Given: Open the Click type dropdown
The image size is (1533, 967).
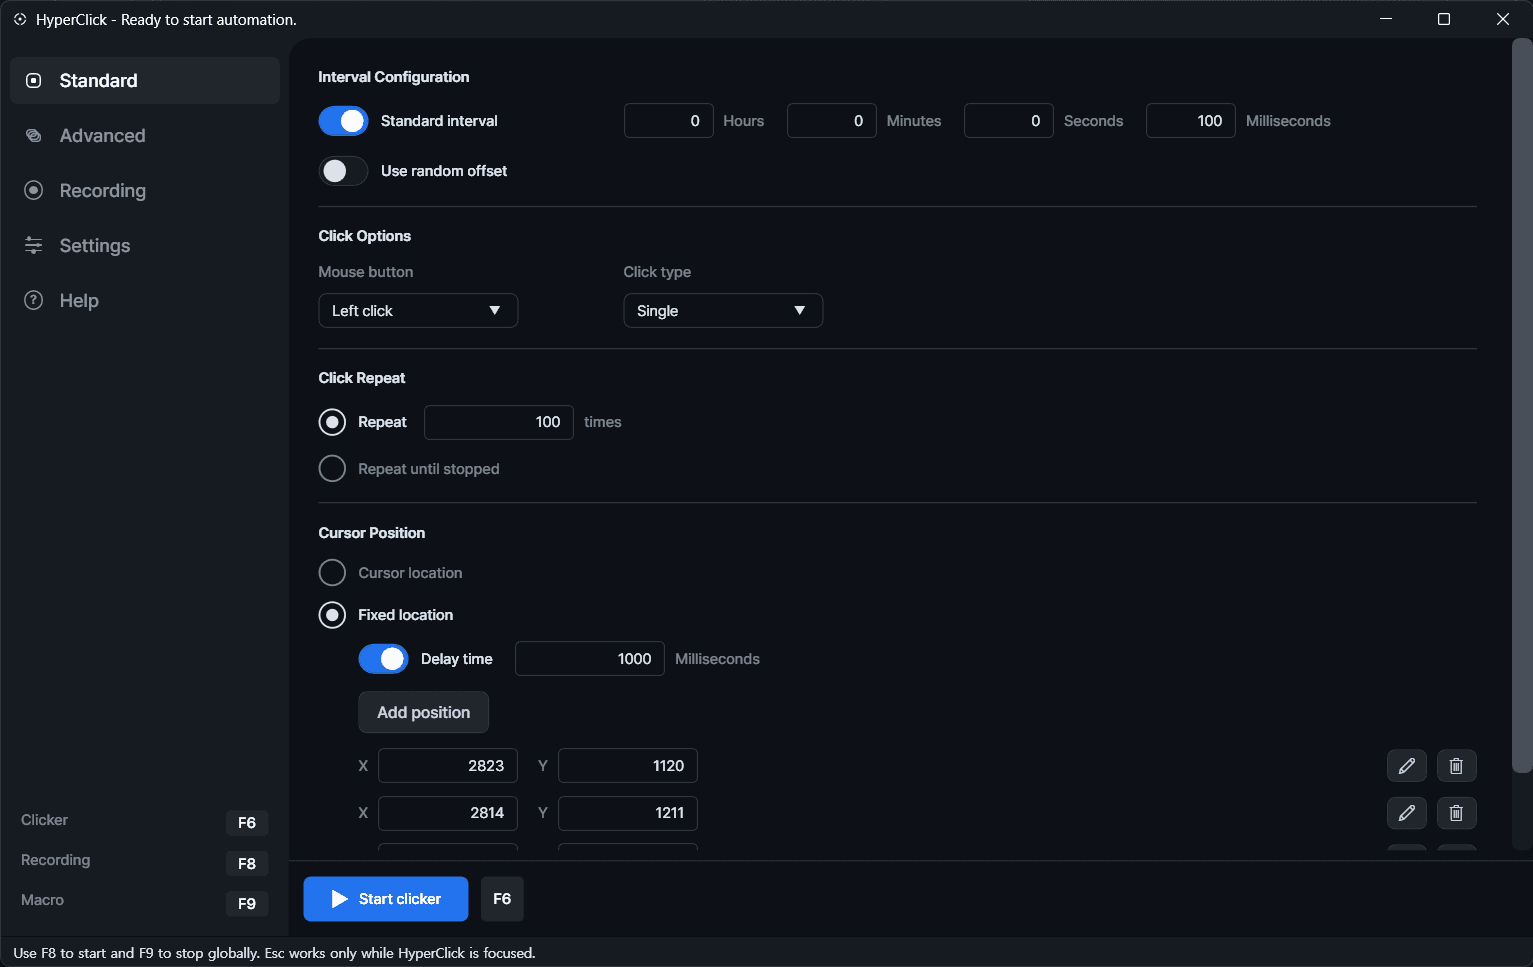Looking at the screenshot, I should 723,310.
